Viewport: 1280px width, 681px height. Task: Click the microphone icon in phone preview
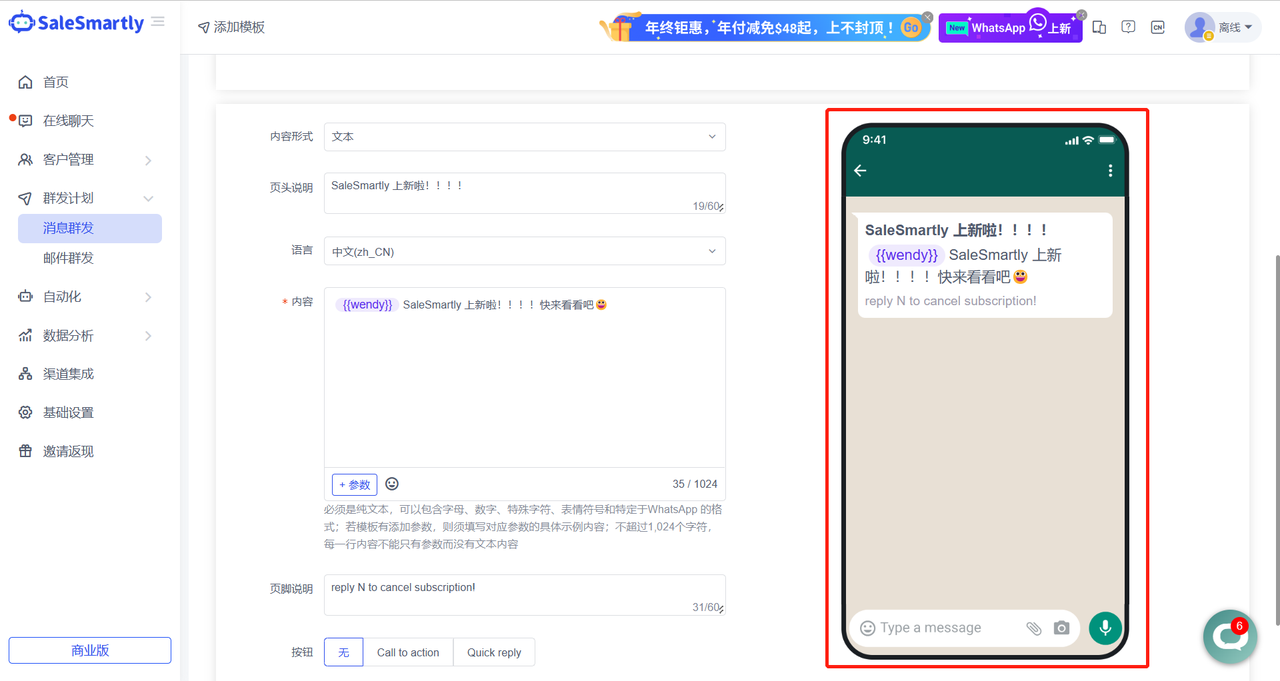[x=1105, y=627]
